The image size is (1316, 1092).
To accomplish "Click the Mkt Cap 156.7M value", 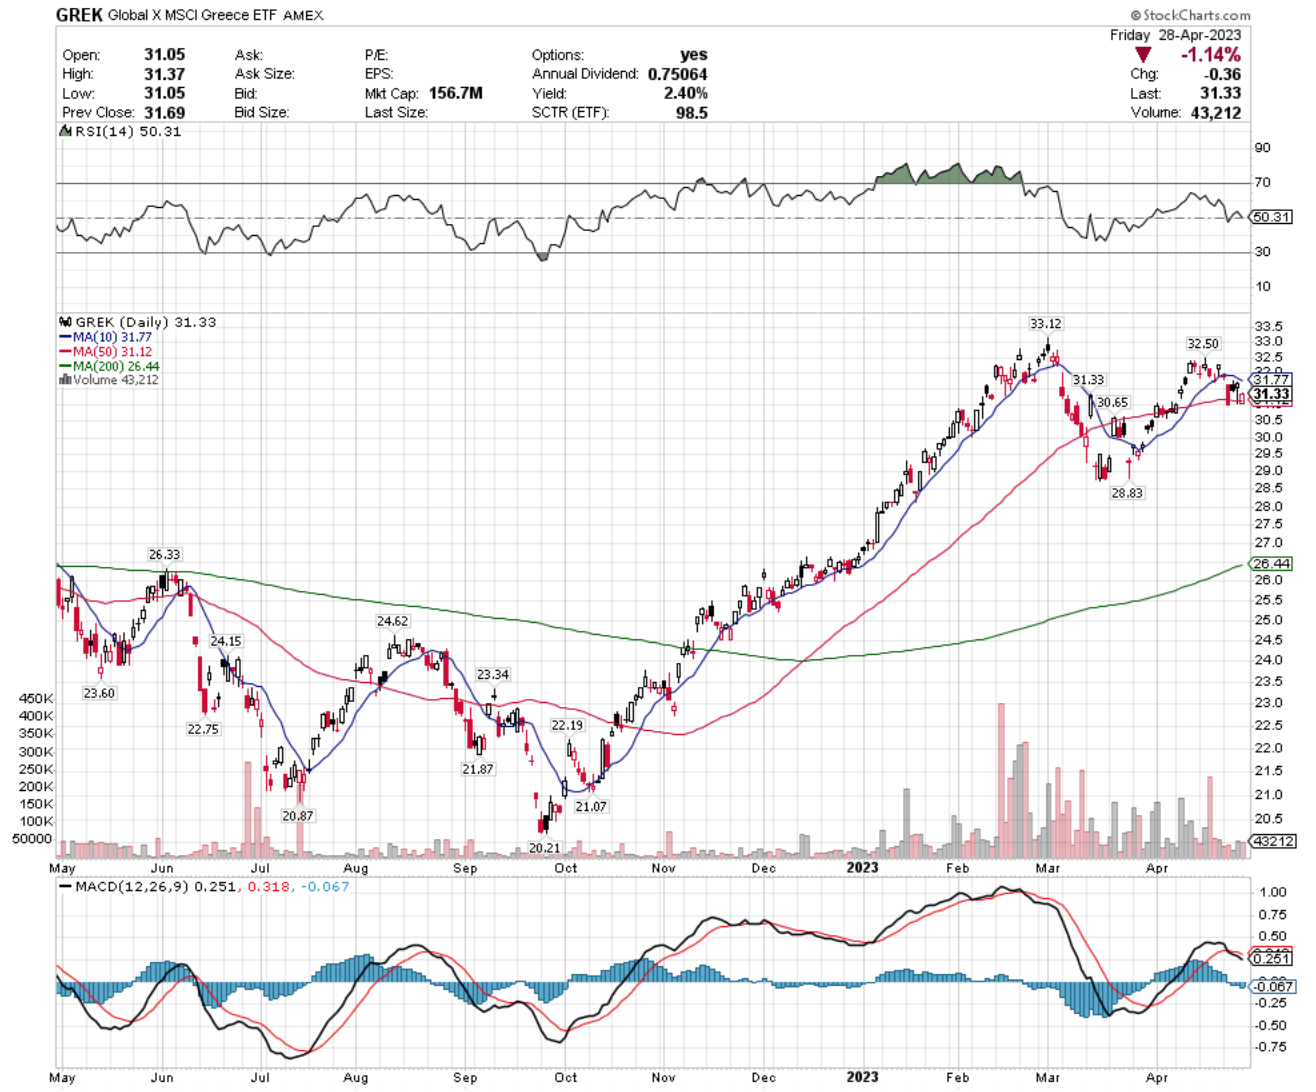I will 455,93.
